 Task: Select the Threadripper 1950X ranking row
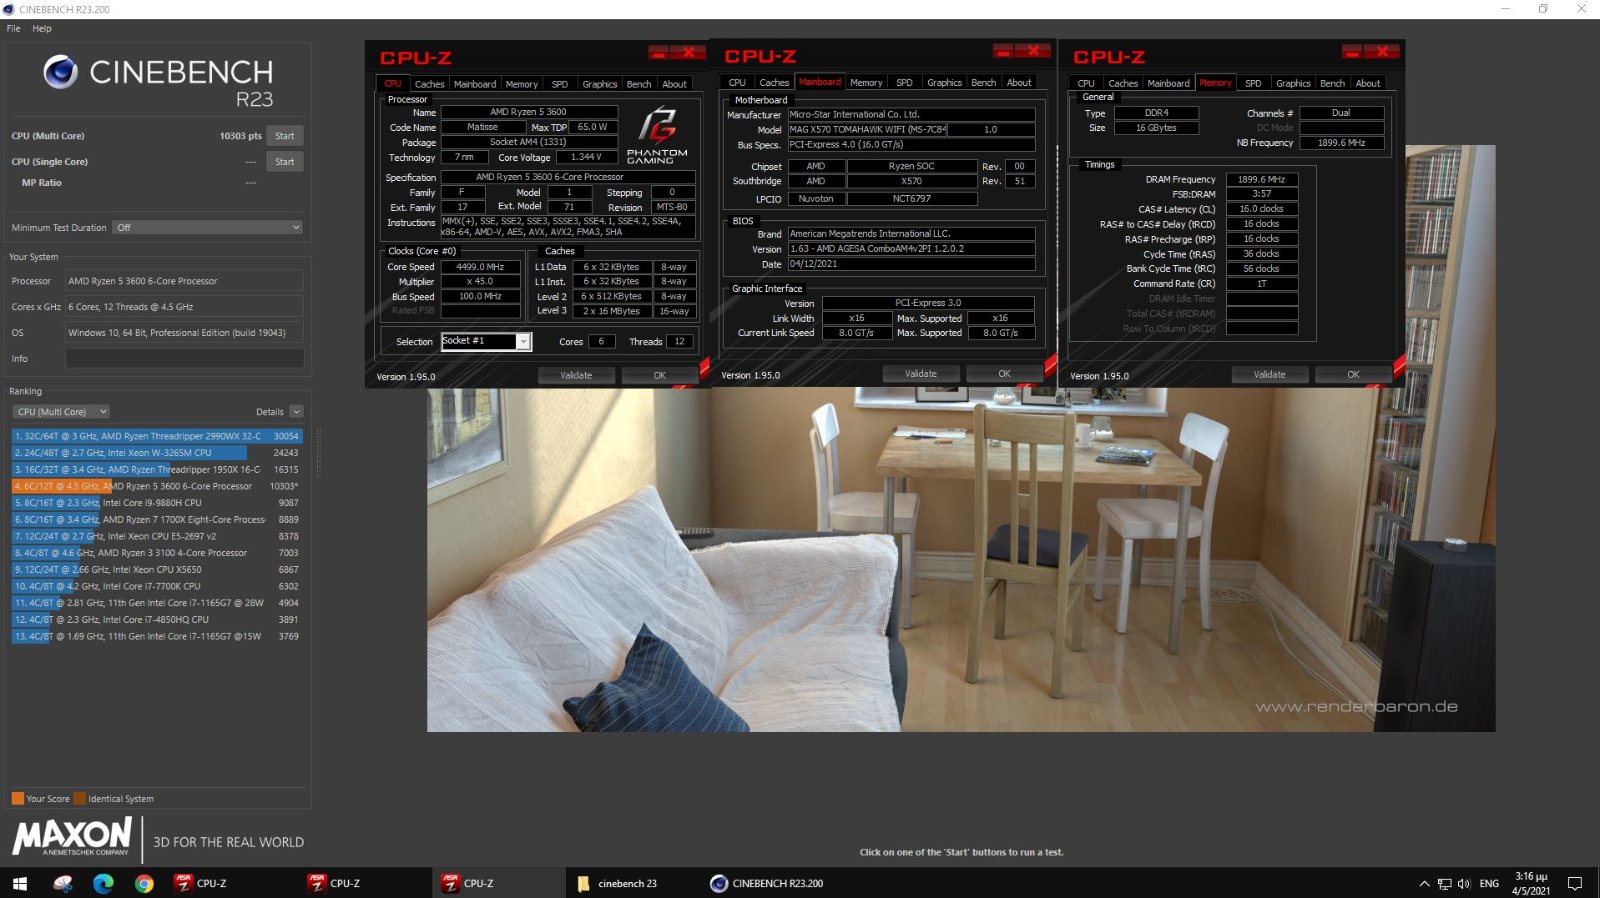[x=157, y=470]
